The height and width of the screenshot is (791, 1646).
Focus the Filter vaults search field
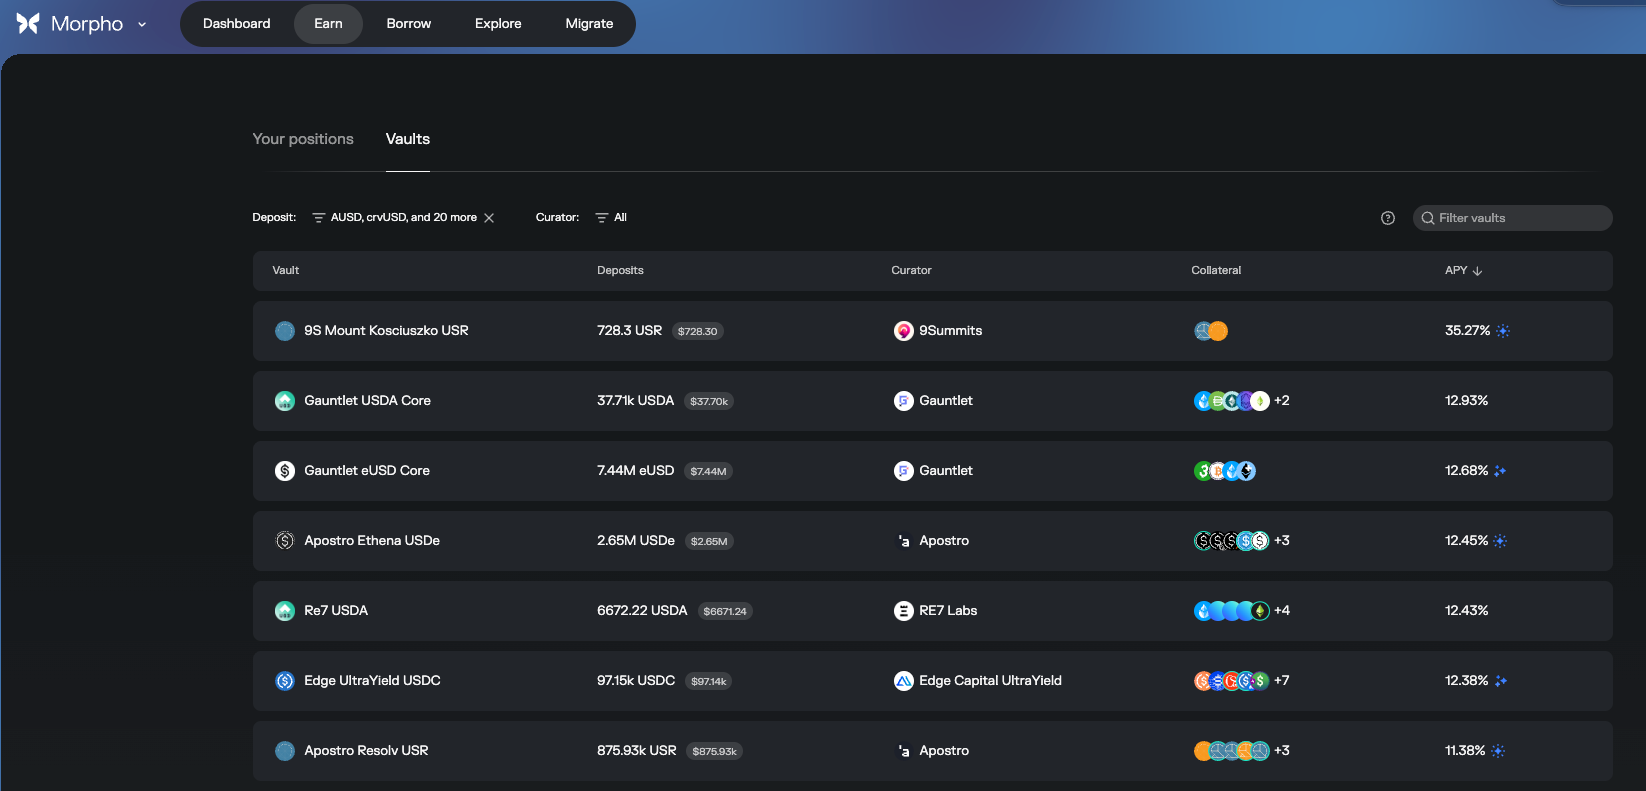pyautogui.click(x=1512, y=218)
